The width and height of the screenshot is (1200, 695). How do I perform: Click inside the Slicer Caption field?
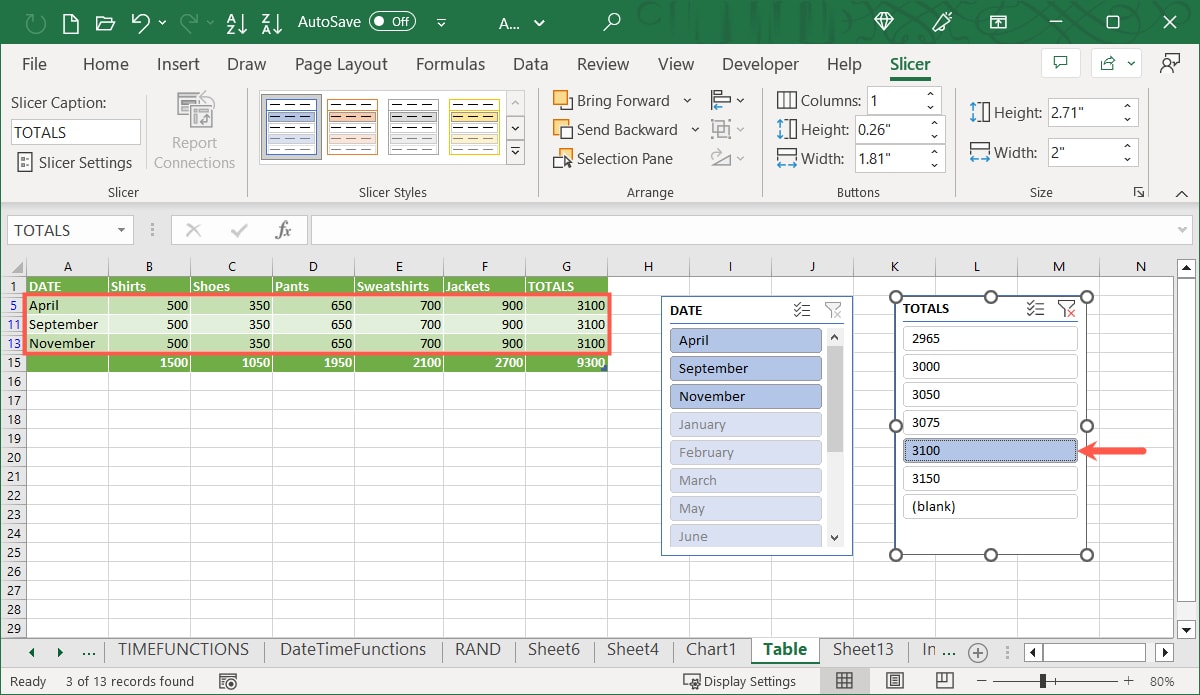[x=75, y=131]
